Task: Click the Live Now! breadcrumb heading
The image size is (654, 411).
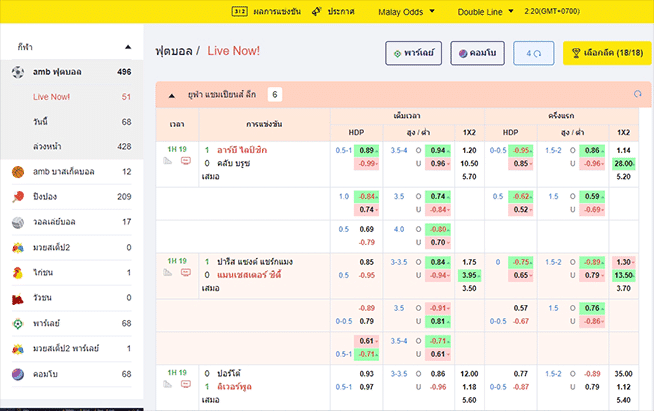Action: (234, 51)
